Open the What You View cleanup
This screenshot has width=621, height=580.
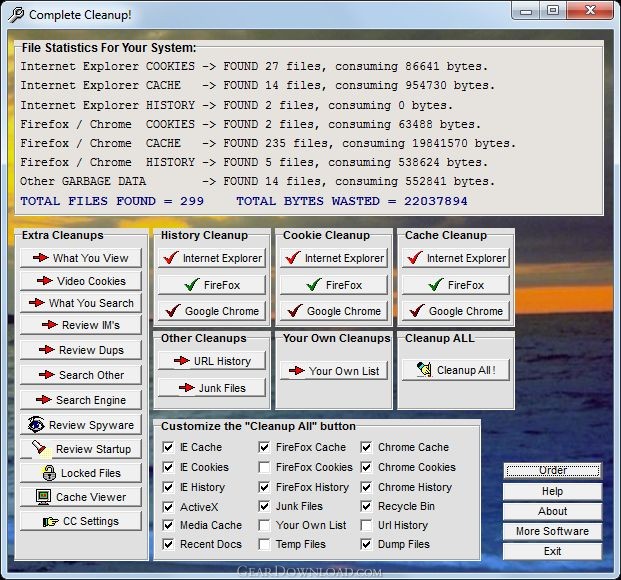click(81, 258)
